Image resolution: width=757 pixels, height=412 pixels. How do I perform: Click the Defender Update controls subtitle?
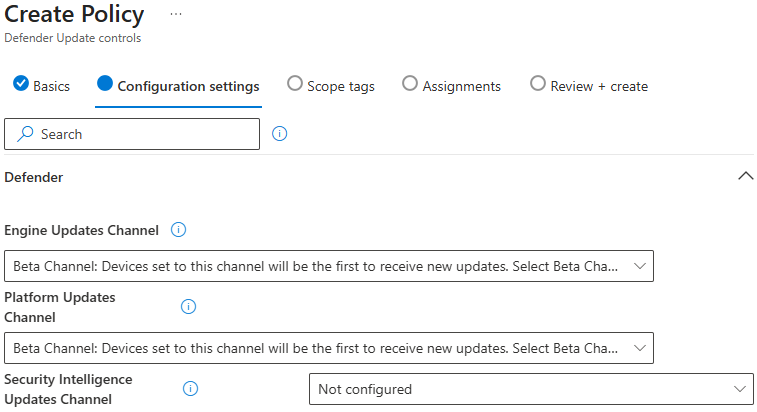point(73,38)
